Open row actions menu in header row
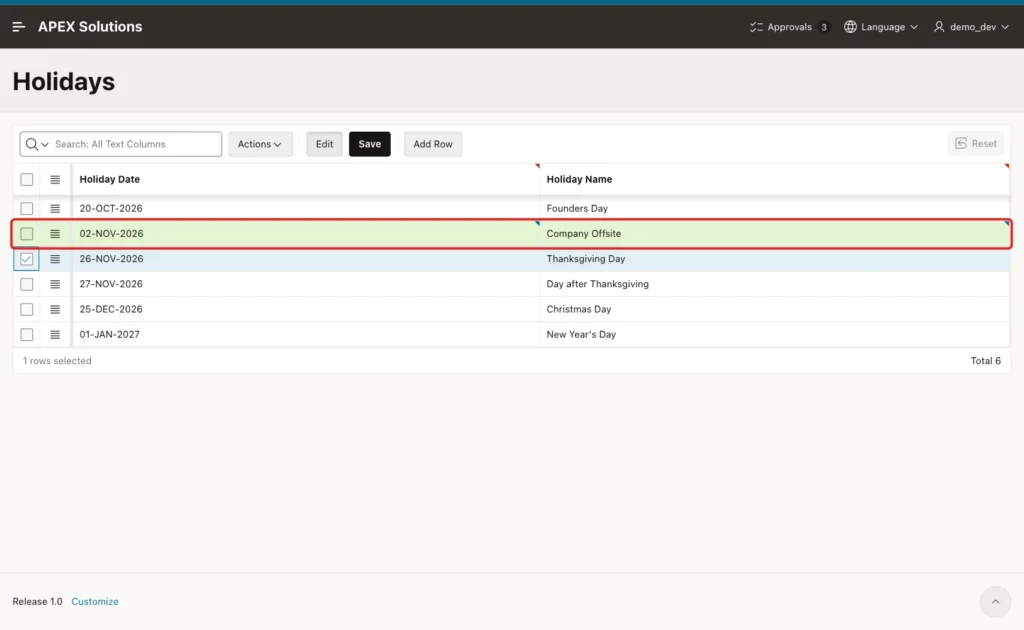This screenshot has width=1024, height=630. [55, 180]
